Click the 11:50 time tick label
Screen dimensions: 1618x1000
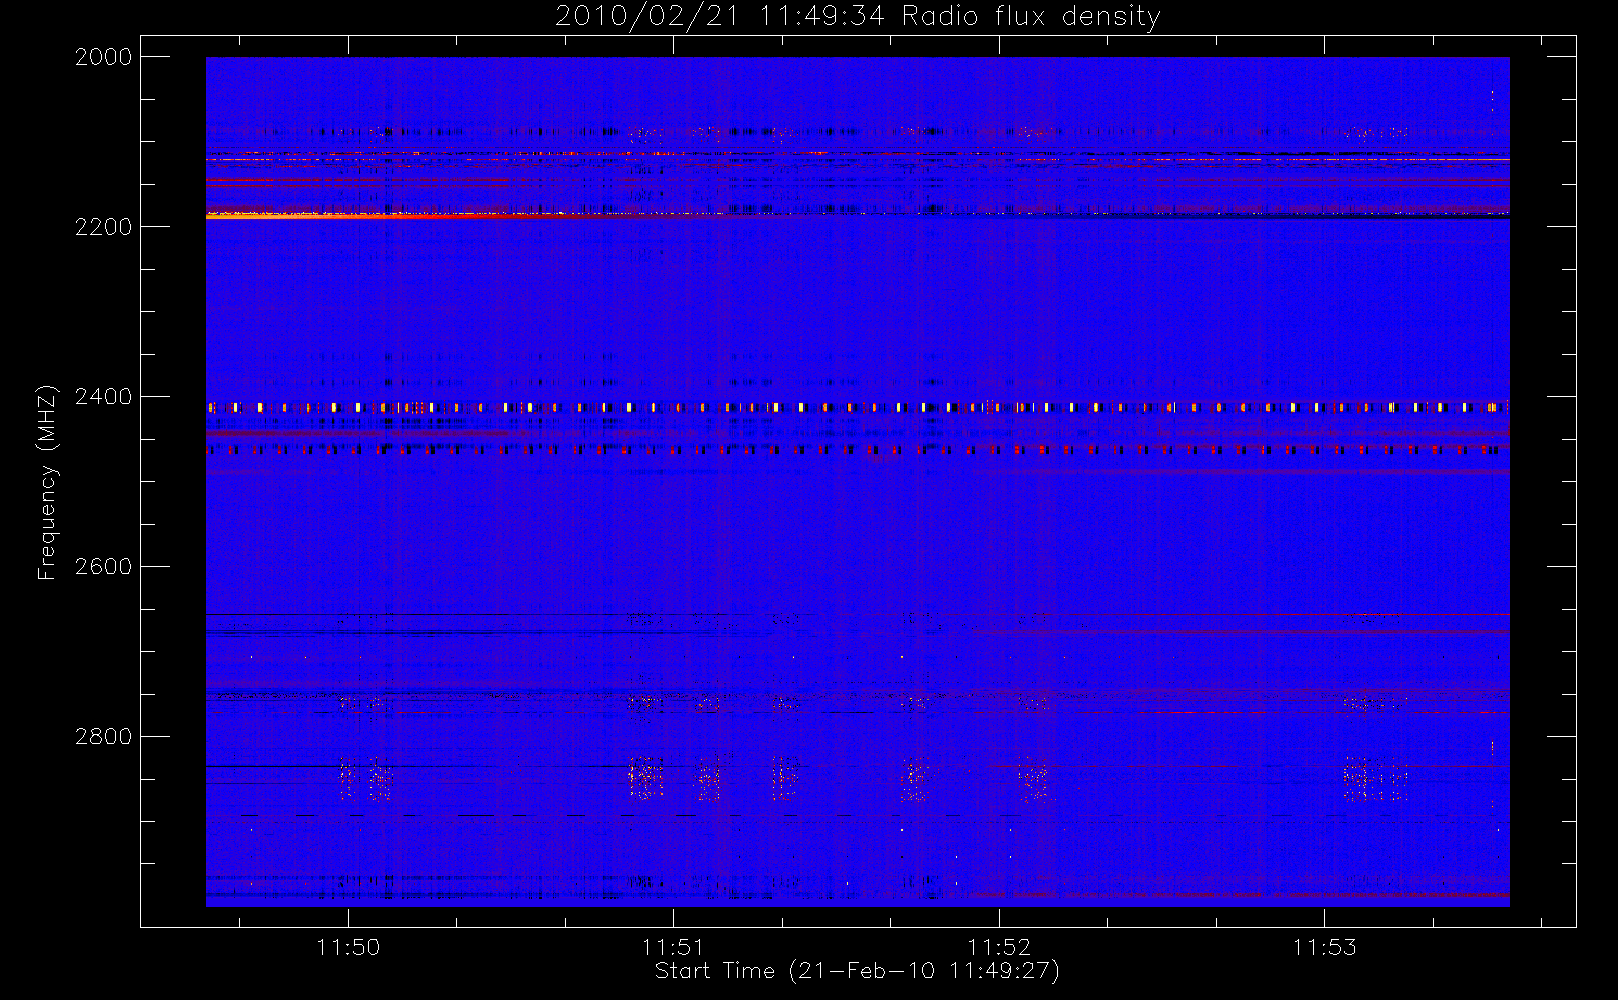click(x=348, y=947)
